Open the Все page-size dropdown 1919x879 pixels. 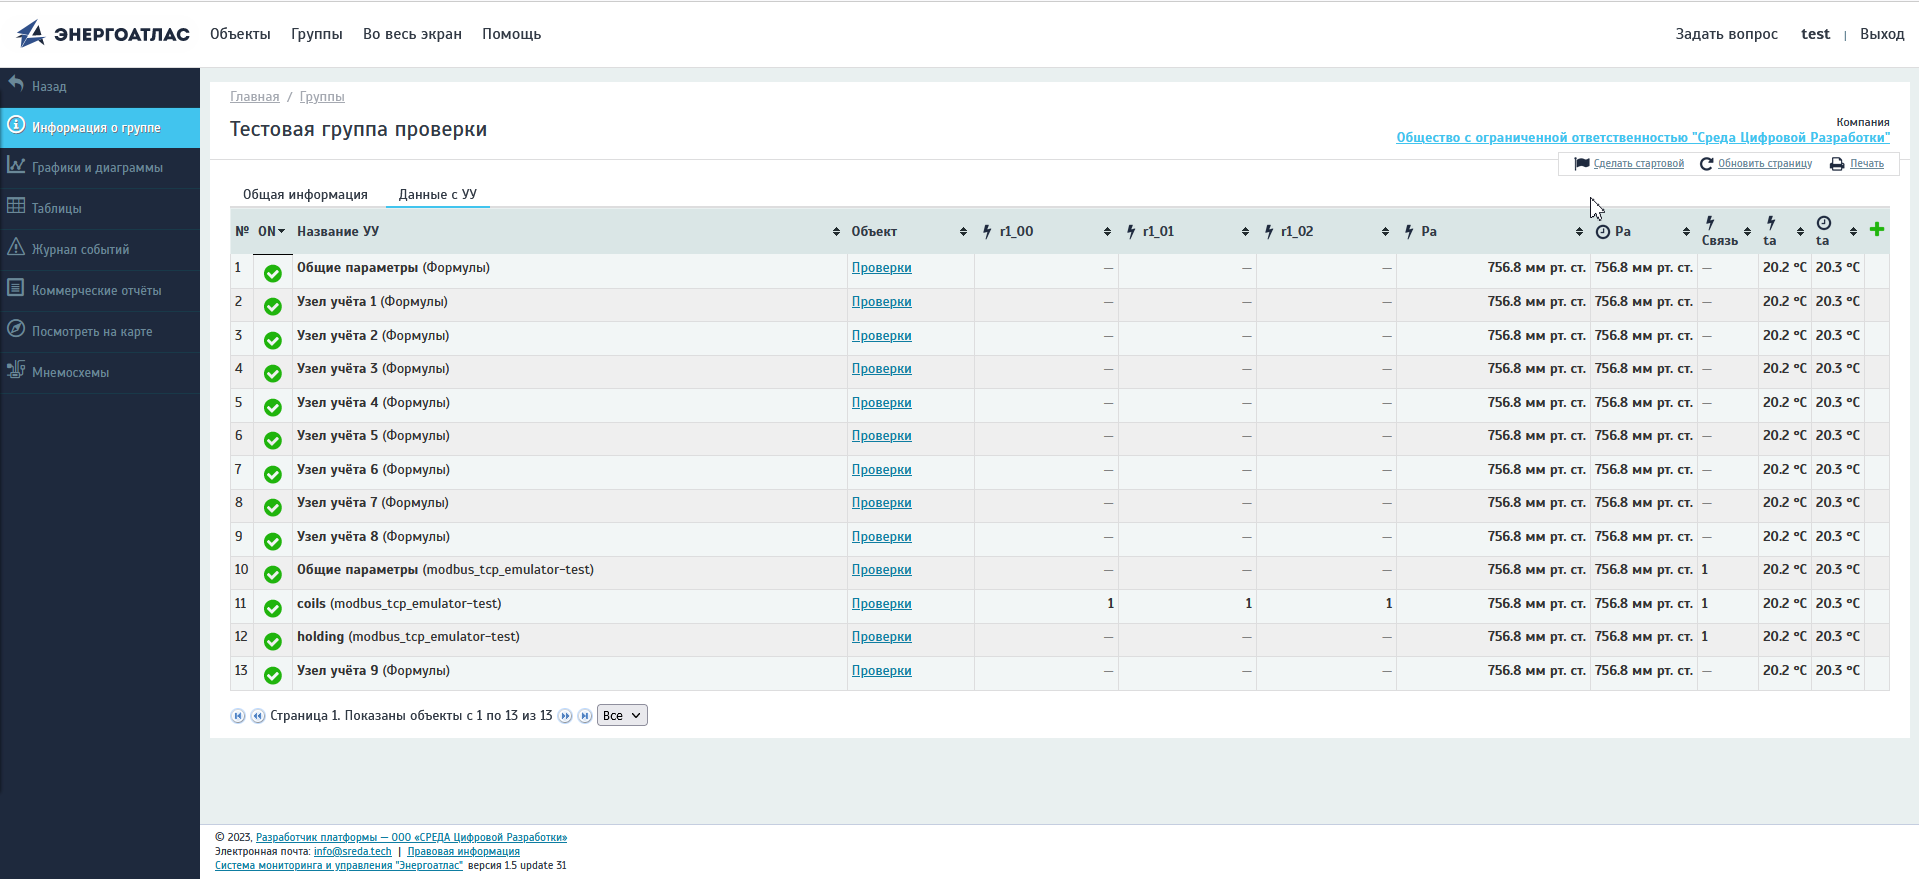click(622, 716)
